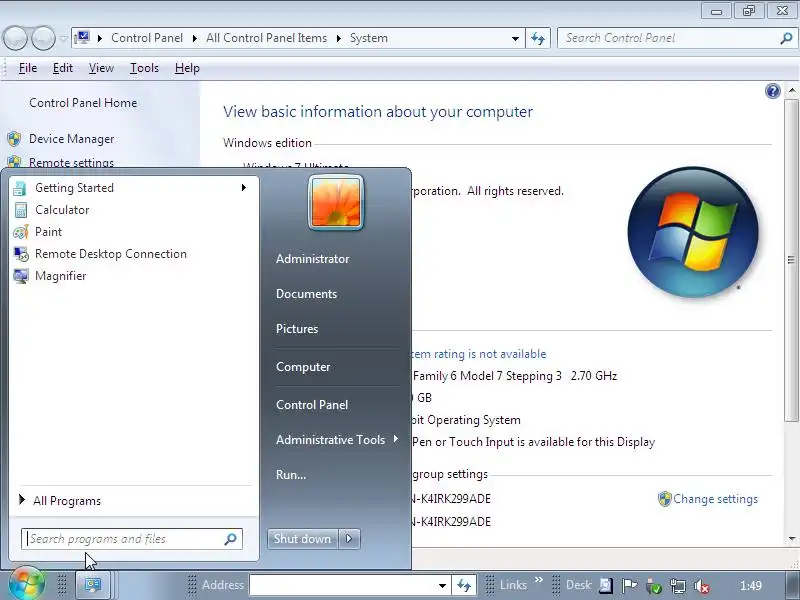Click the taskbar clock showing 1:49
Image resolution: width=800 pixels, height=600 pixels.
(x=751, y=586)
